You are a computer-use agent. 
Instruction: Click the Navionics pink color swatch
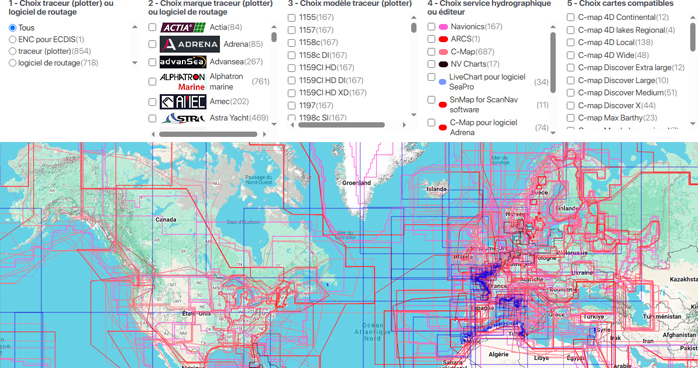point(443,27)
